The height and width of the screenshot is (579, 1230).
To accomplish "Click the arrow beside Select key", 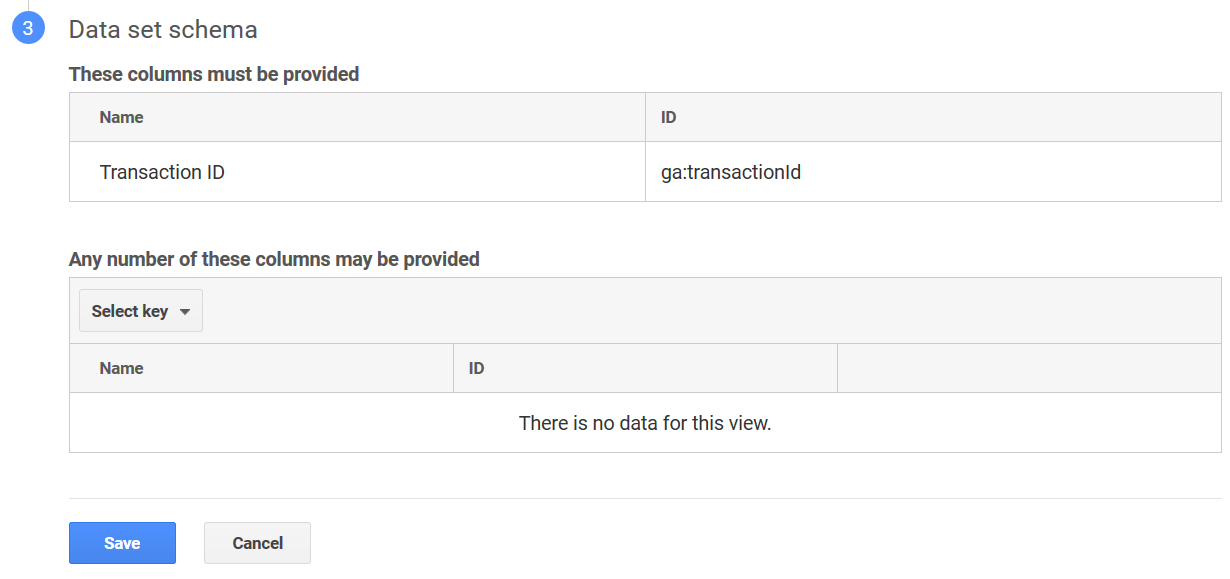I will [184, 312].
